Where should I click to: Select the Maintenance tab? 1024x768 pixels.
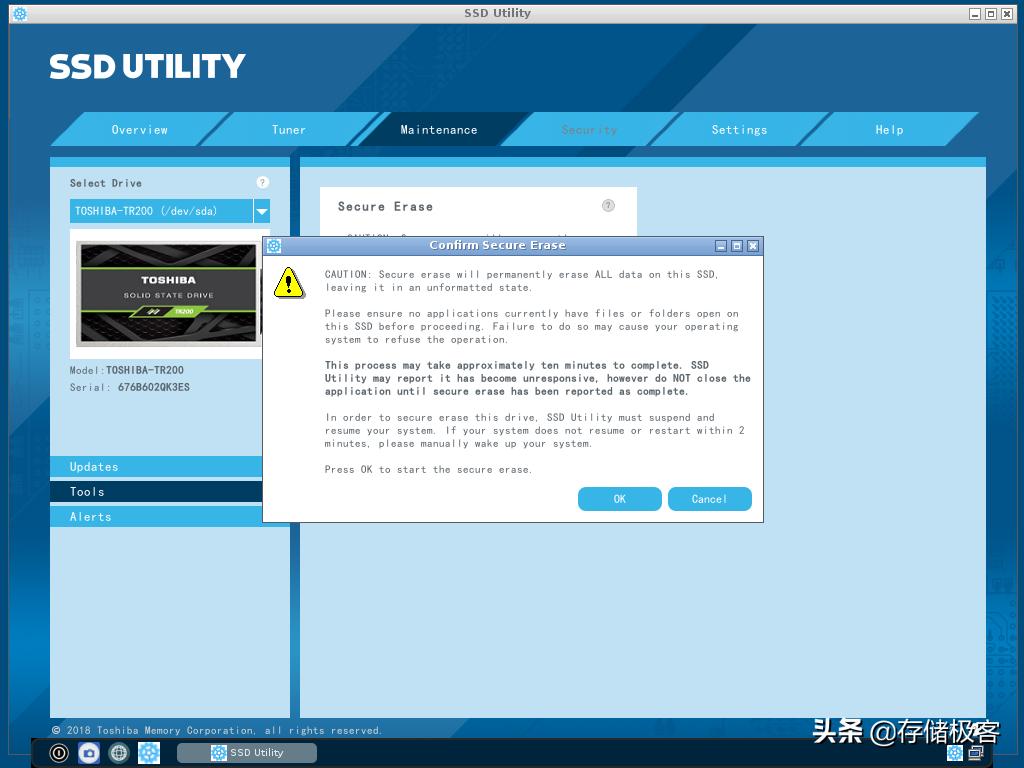coord(439,129)
